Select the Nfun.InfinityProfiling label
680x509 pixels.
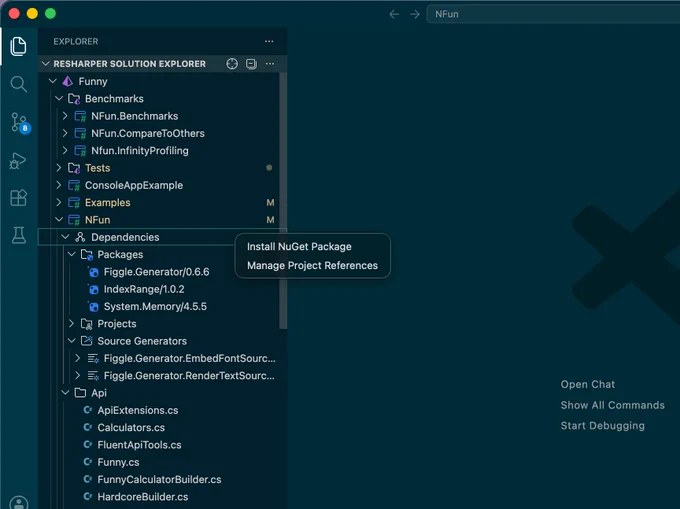click(x=140, y=150)
